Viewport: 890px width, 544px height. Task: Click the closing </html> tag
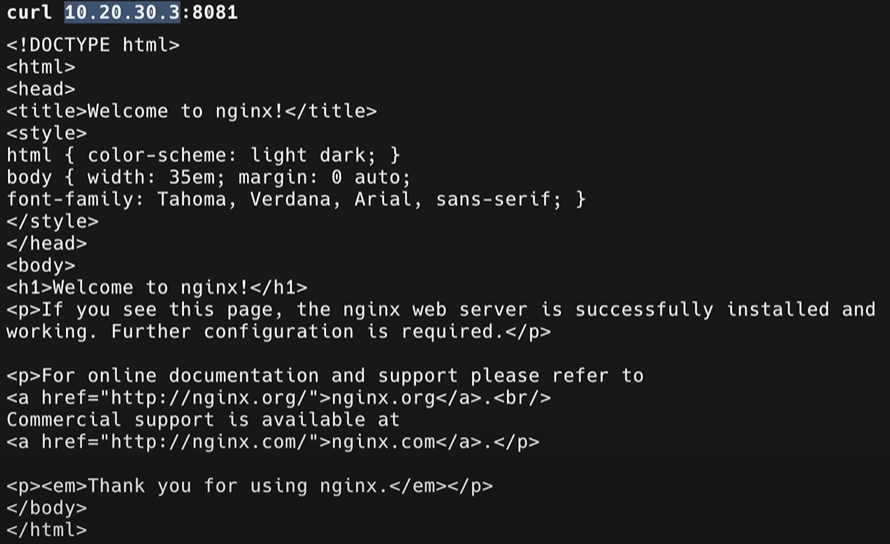pos(46,529)
